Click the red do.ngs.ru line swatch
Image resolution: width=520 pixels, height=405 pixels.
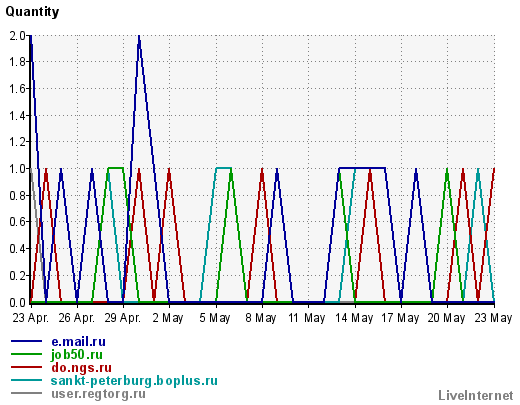tap(26, 367)
